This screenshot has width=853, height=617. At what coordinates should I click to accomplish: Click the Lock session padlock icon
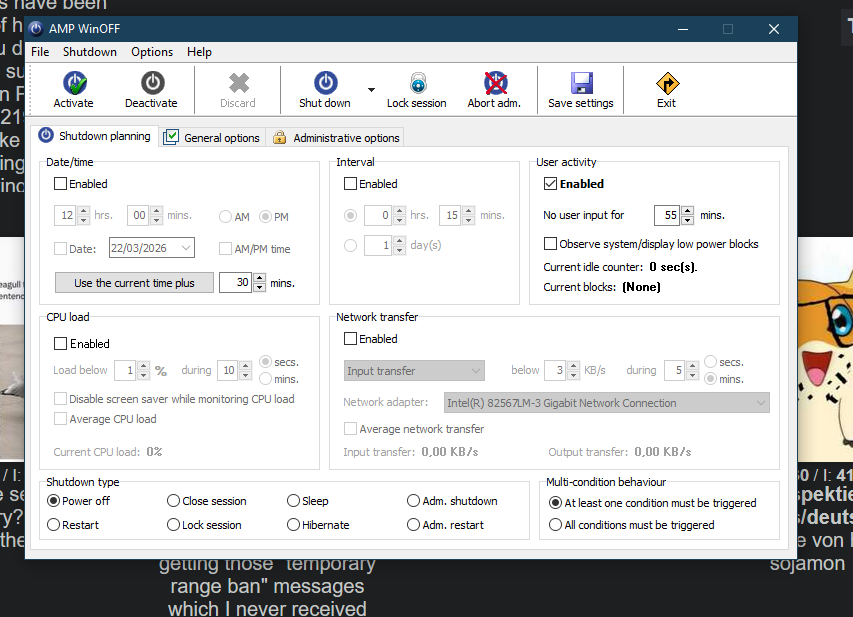coord(418,83)
